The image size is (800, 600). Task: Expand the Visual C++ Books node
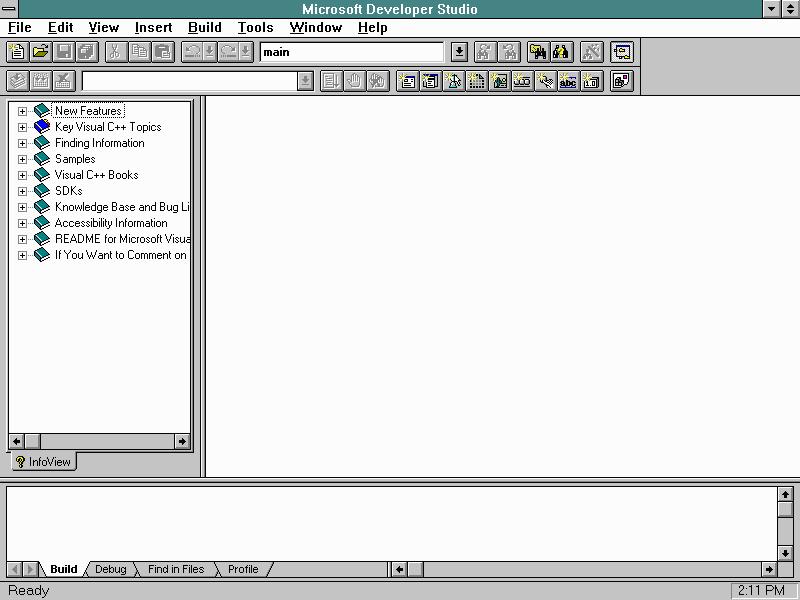(22, 174)
